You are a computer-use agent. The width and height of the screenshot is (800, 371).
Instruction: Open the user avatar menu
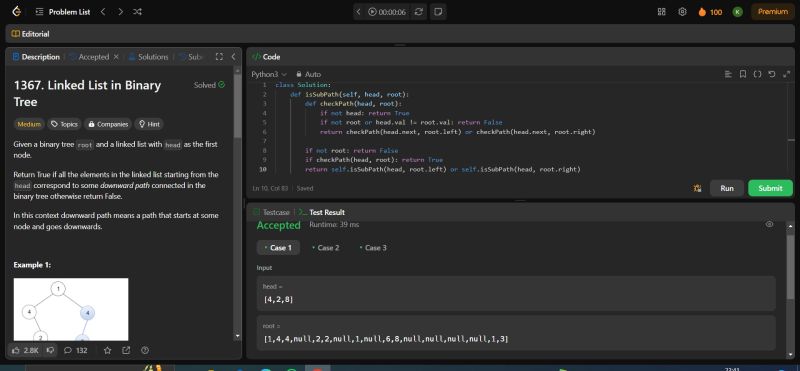click(x=738, y=12)
